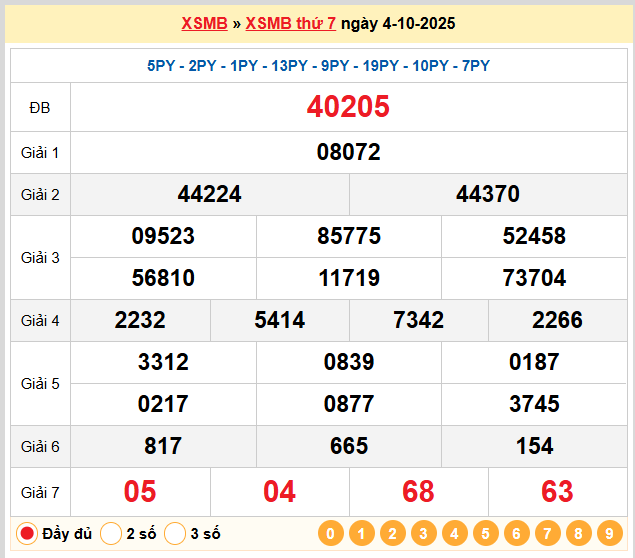This screenshot has height=558, width=635.
Task: Choose the digit 4 filter circle
Action: (454, 533)
